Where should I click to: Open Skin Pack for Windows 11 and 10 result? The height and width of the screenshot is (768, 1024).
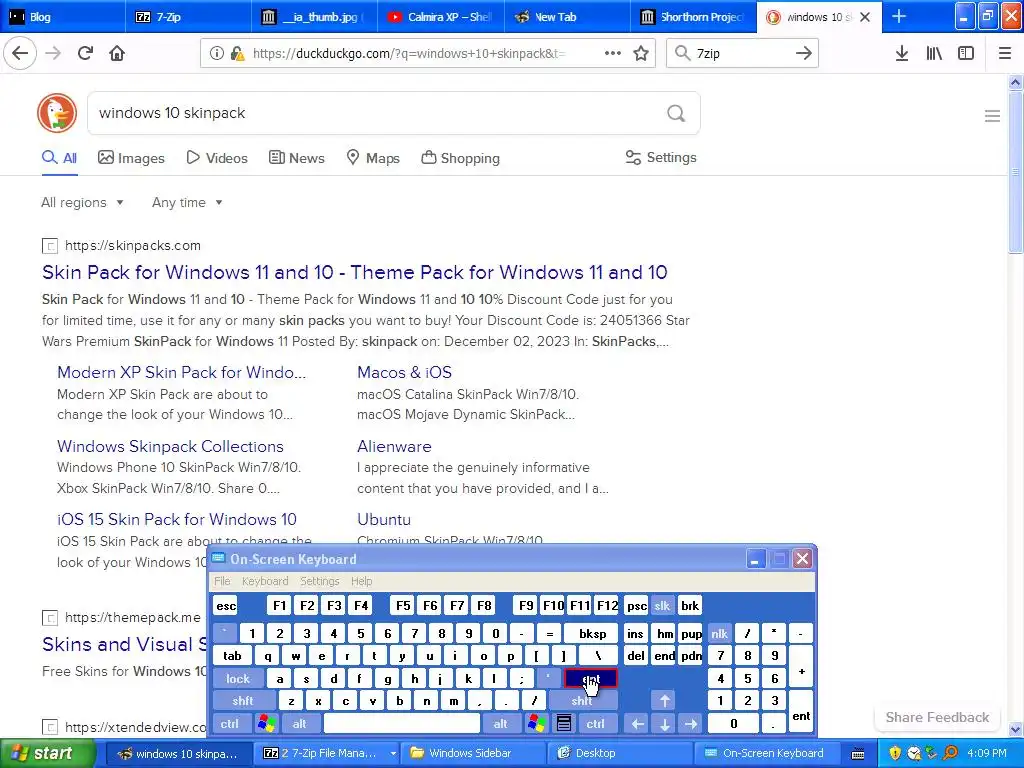[x=355, y=272]
